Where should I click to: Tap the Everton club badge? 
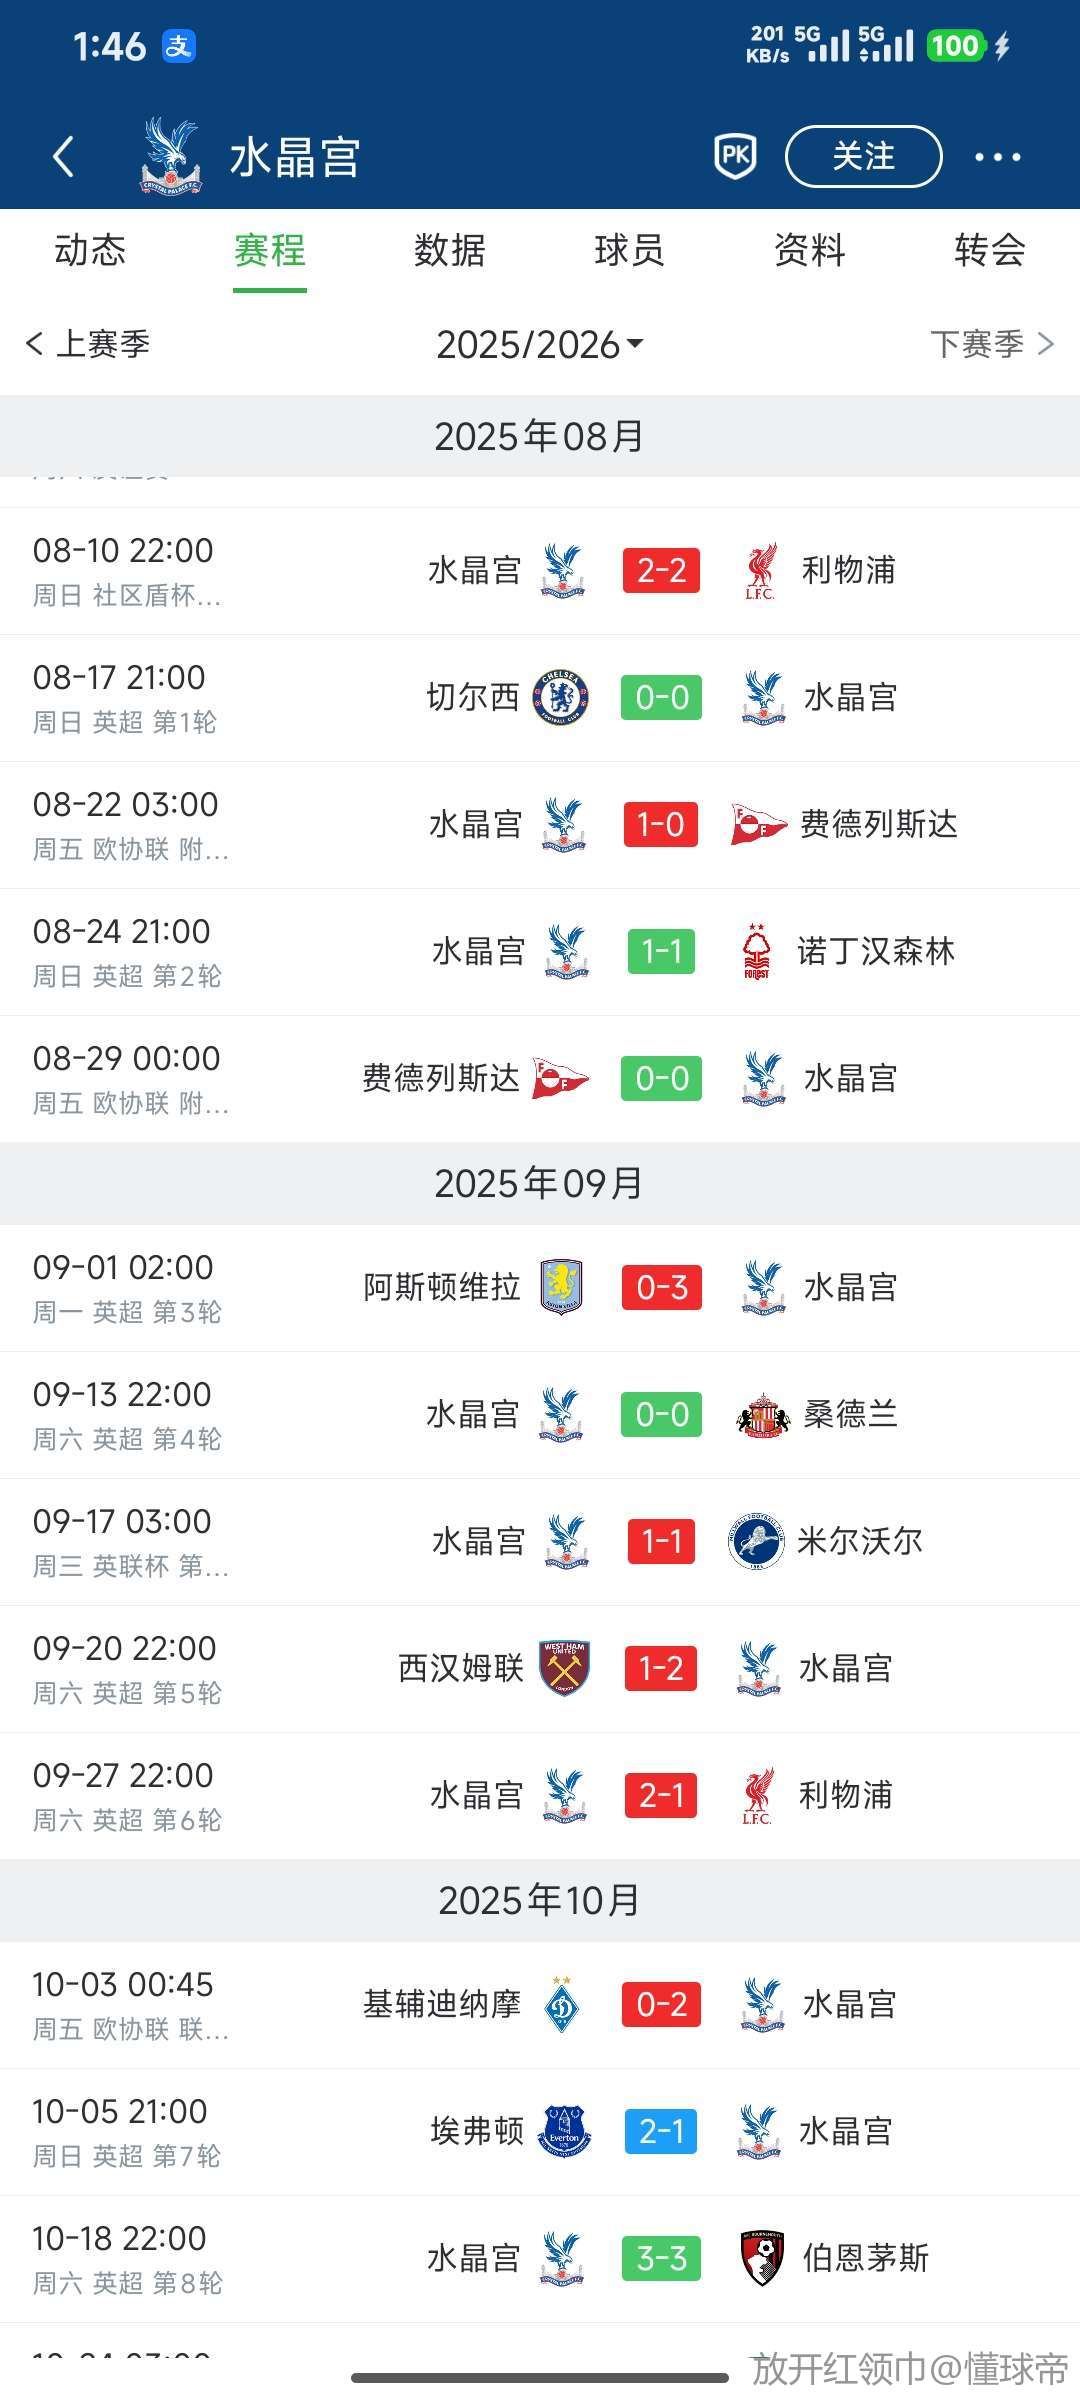click(x=564, y=2131)
